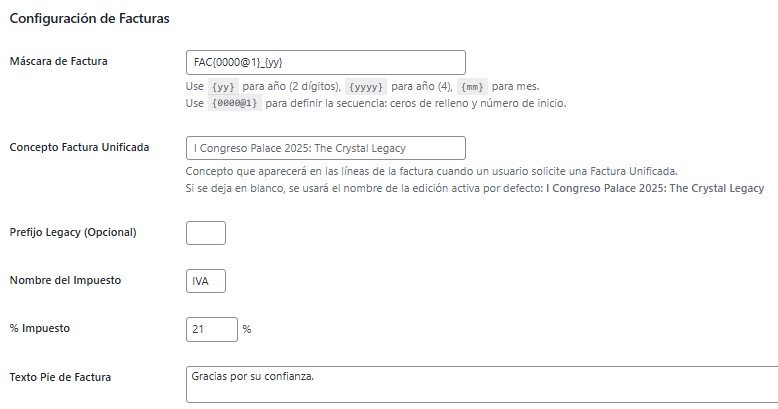Click the {0000@1} sequence code tag
778x409 pixels.
(x=235, y=104)
